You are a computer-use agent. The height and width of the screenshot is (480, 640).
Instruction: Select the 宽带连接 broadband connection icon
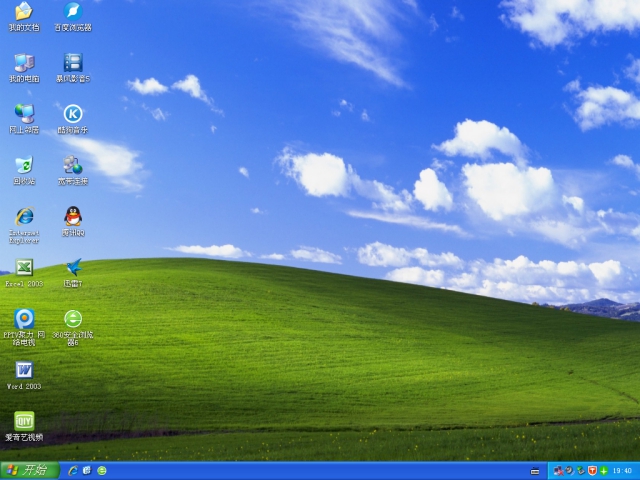pyautogui.click(x=73, y=165)
